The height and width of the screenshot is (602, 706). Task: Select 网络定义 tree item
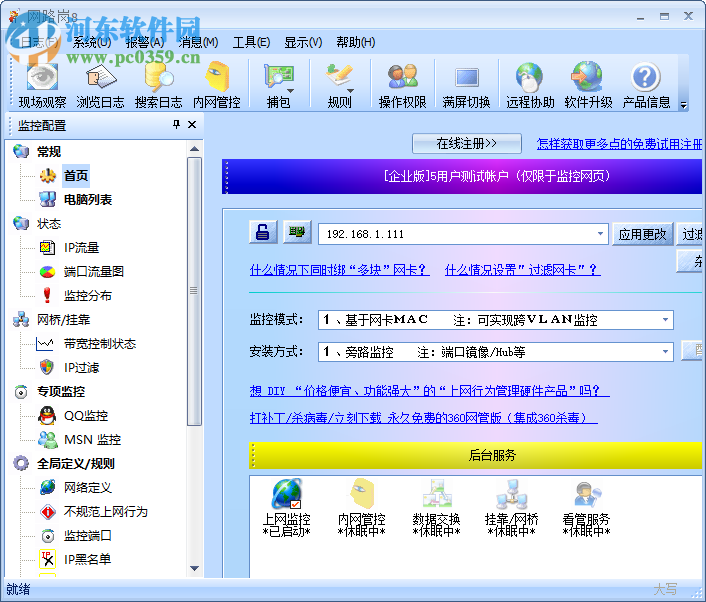[x=87, y=488]
